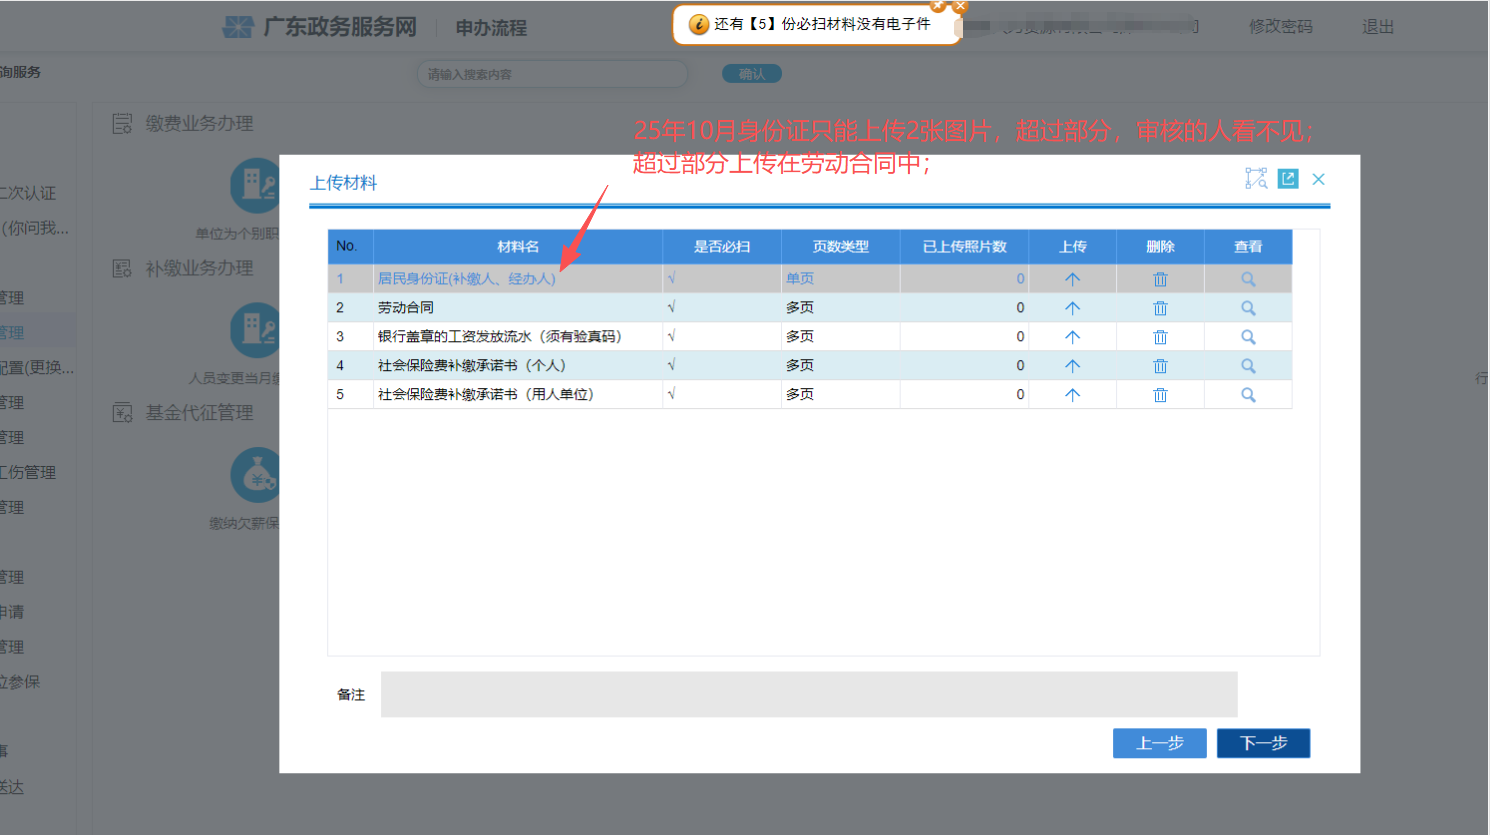Close the orange notification popup
Image resolution: width=1490 pixels, height=835 pixels.
point(960,6)
